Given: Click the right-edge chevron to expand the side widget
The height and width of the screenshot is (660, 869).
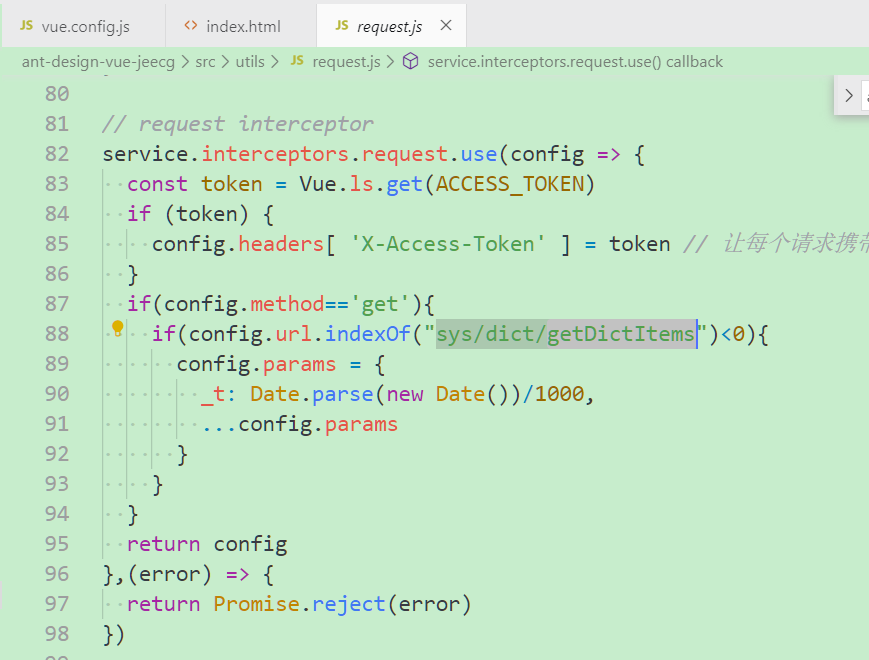Looking at the screenshot, I should pos(849,95).
